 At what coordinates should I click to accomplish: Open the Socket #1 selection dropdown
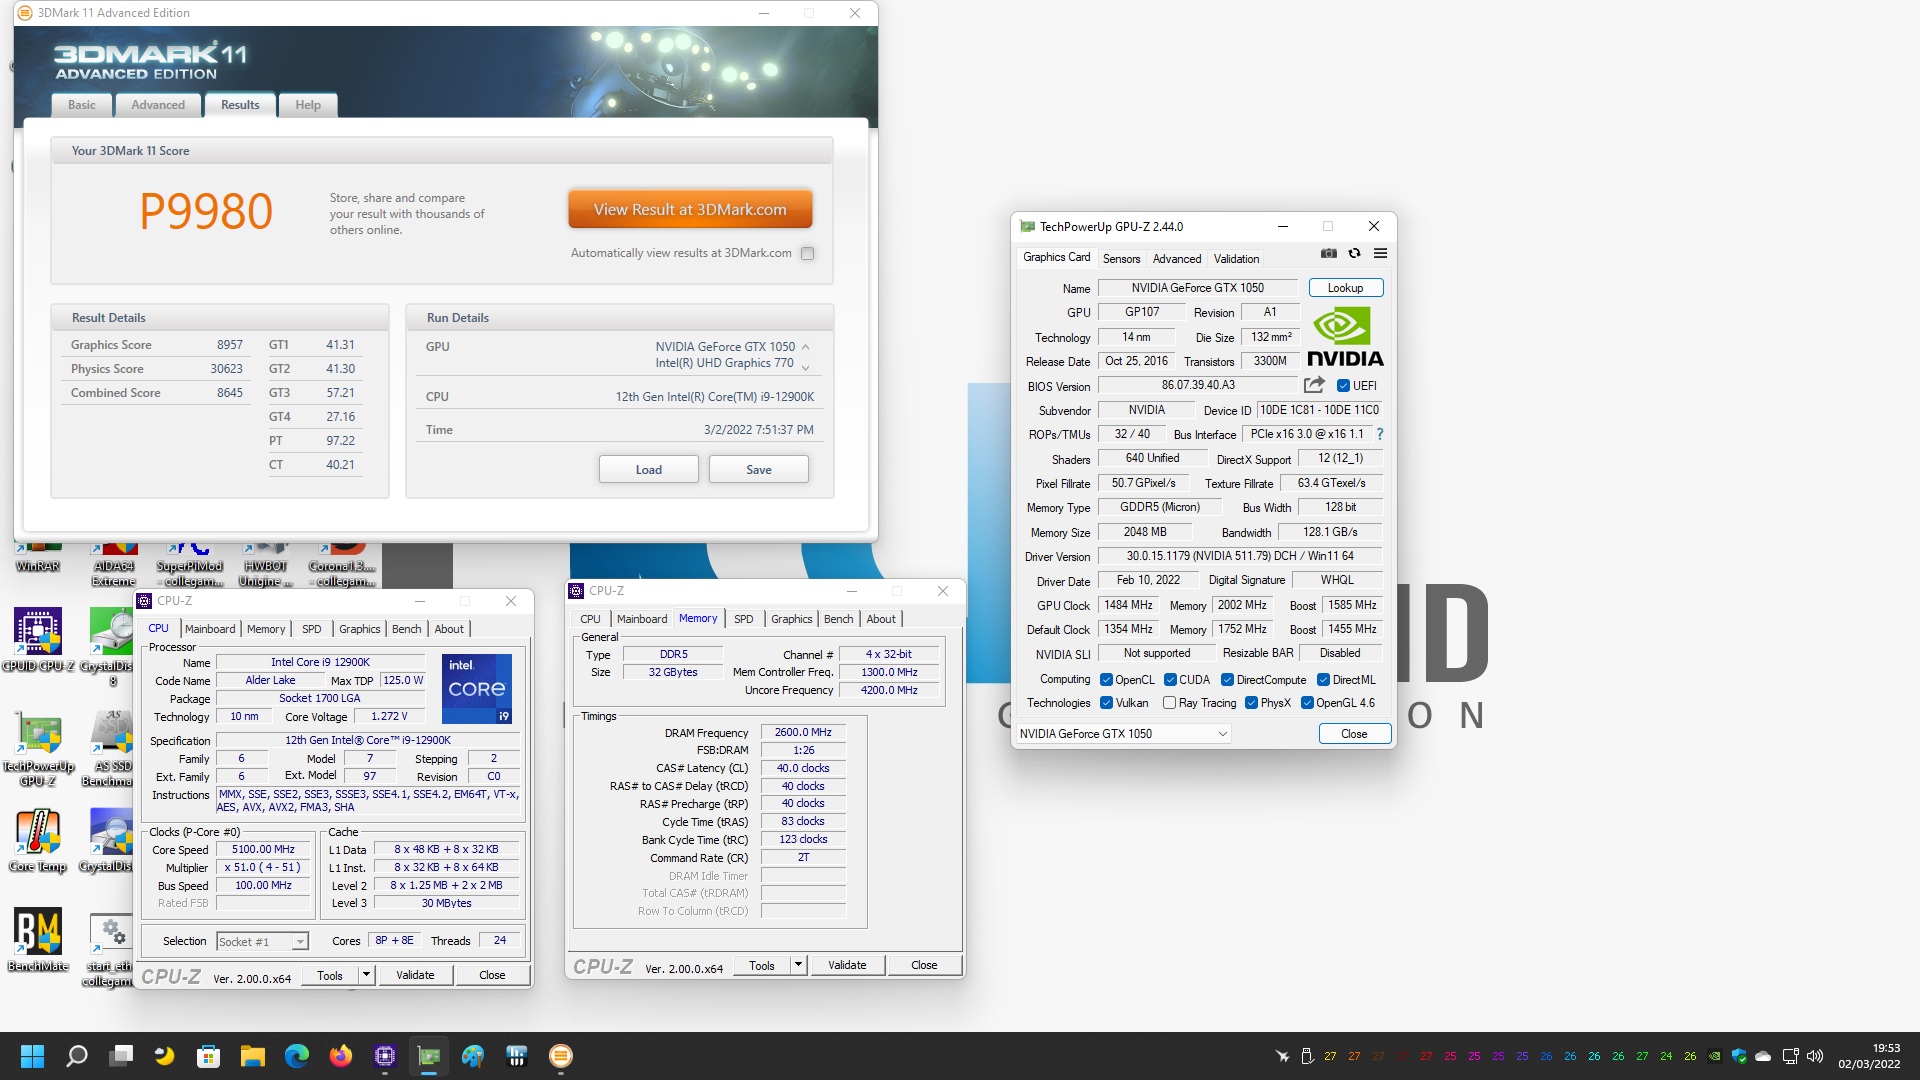click(262, 942)
